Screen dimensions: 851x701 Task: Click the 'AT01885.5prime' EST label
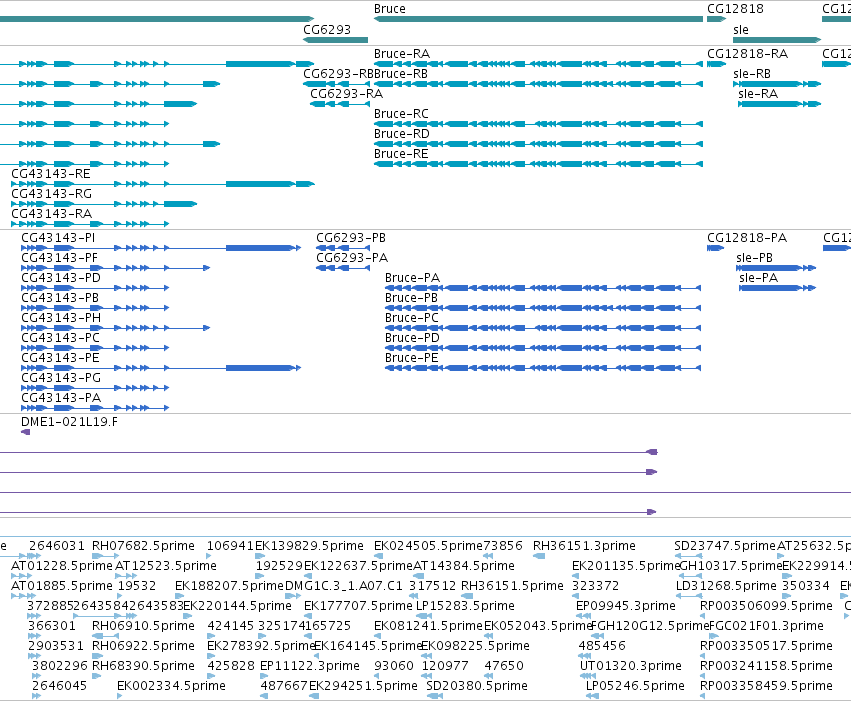click(x=61, y=585)
